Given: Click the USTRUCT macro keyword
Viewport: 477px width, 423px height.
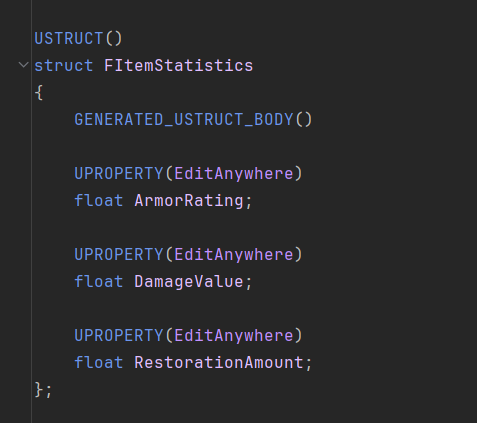Looking at the screenshot, I should (x=69, y=38).
